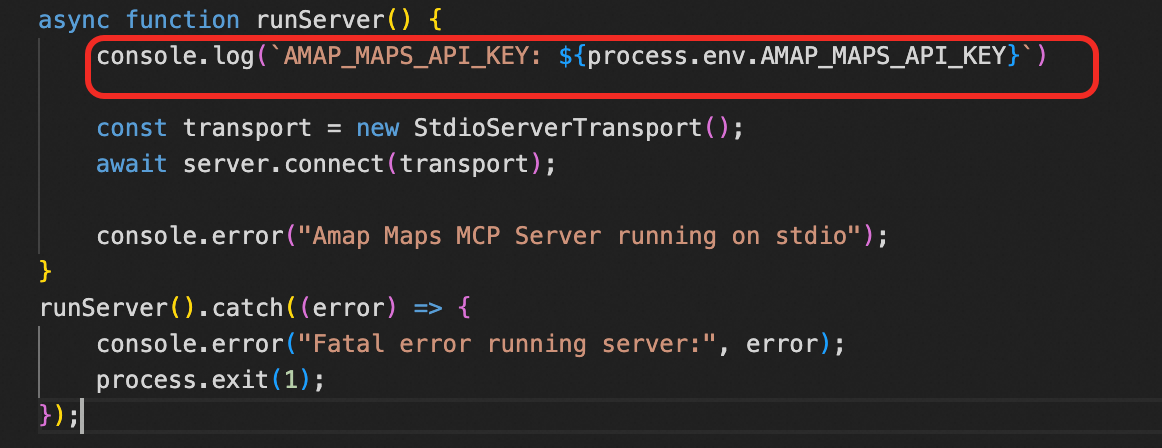Viewport: 1162px width, 448px height.
Task: Click the const keyword
Action: click(132, 129)
